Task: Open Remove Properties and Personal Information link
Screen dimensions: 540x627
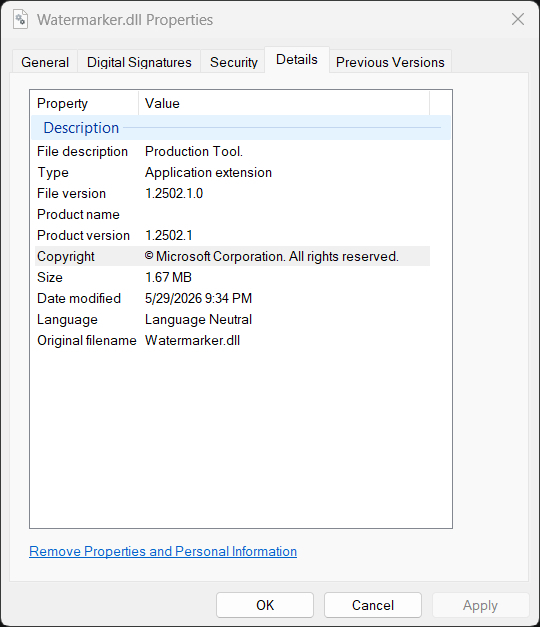Action: point(163,551)
